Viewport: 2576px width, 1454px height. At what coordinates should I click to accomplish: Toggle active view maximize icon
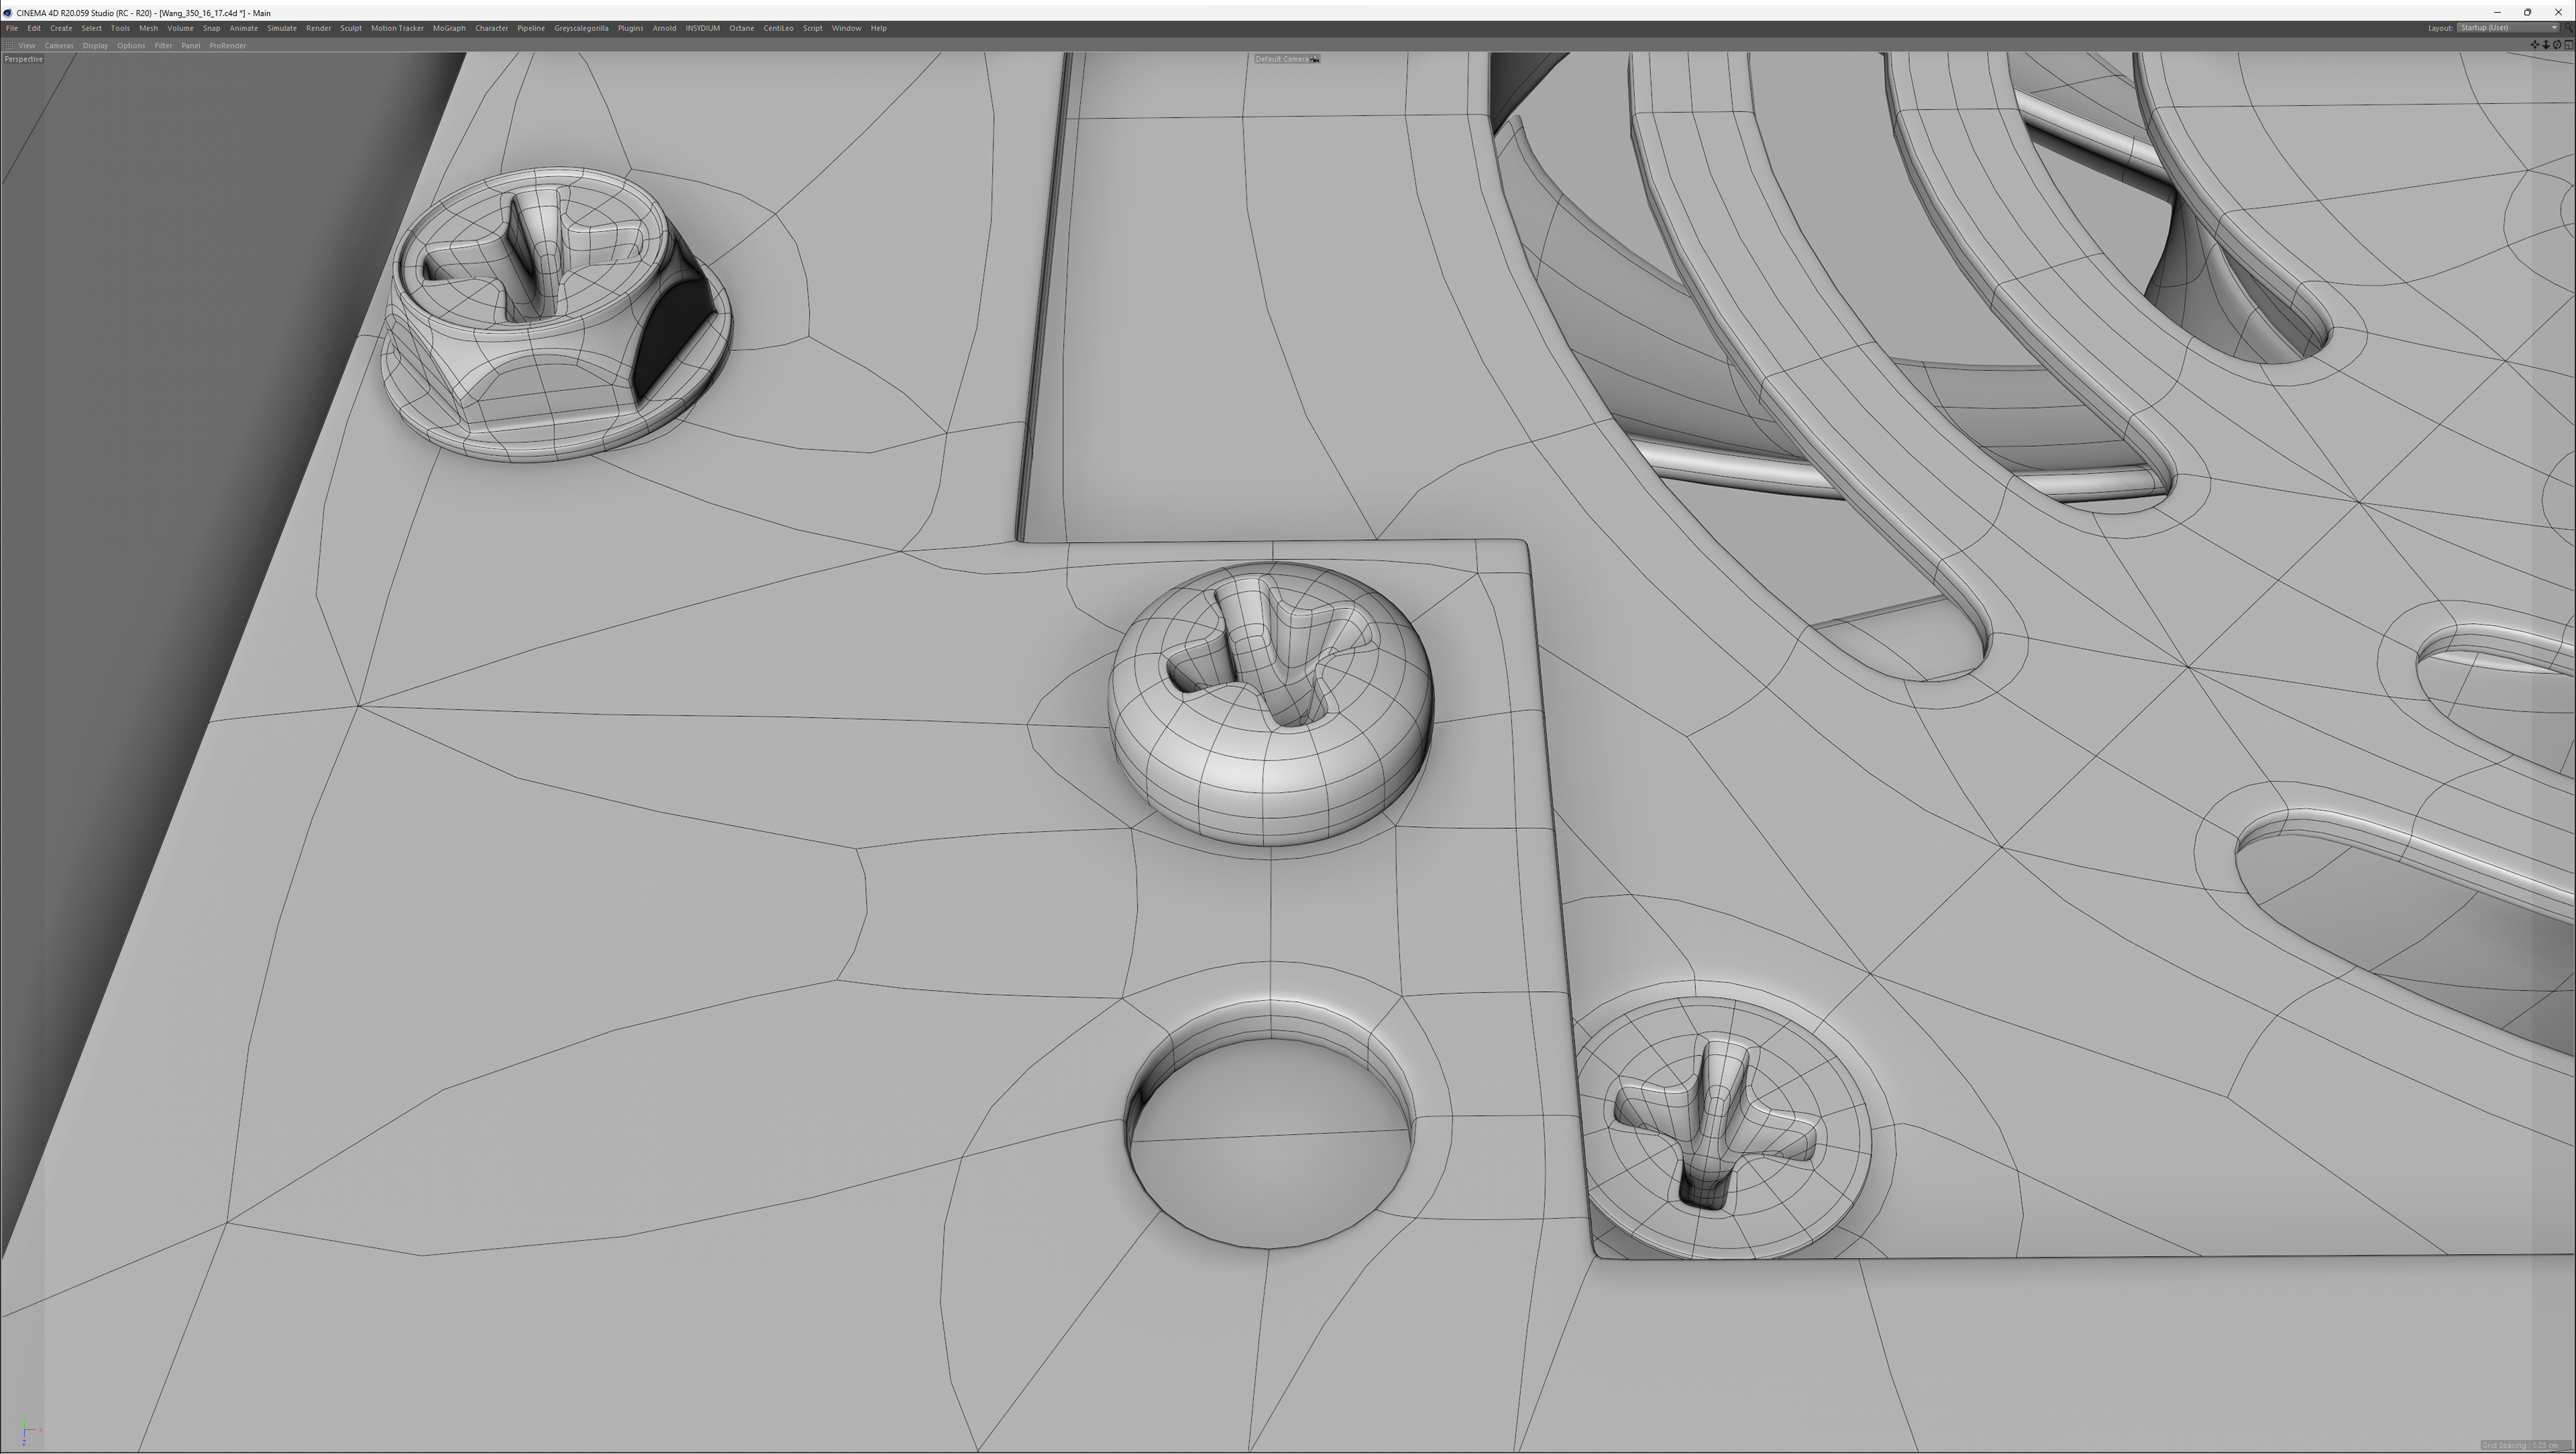point(2568,45)
